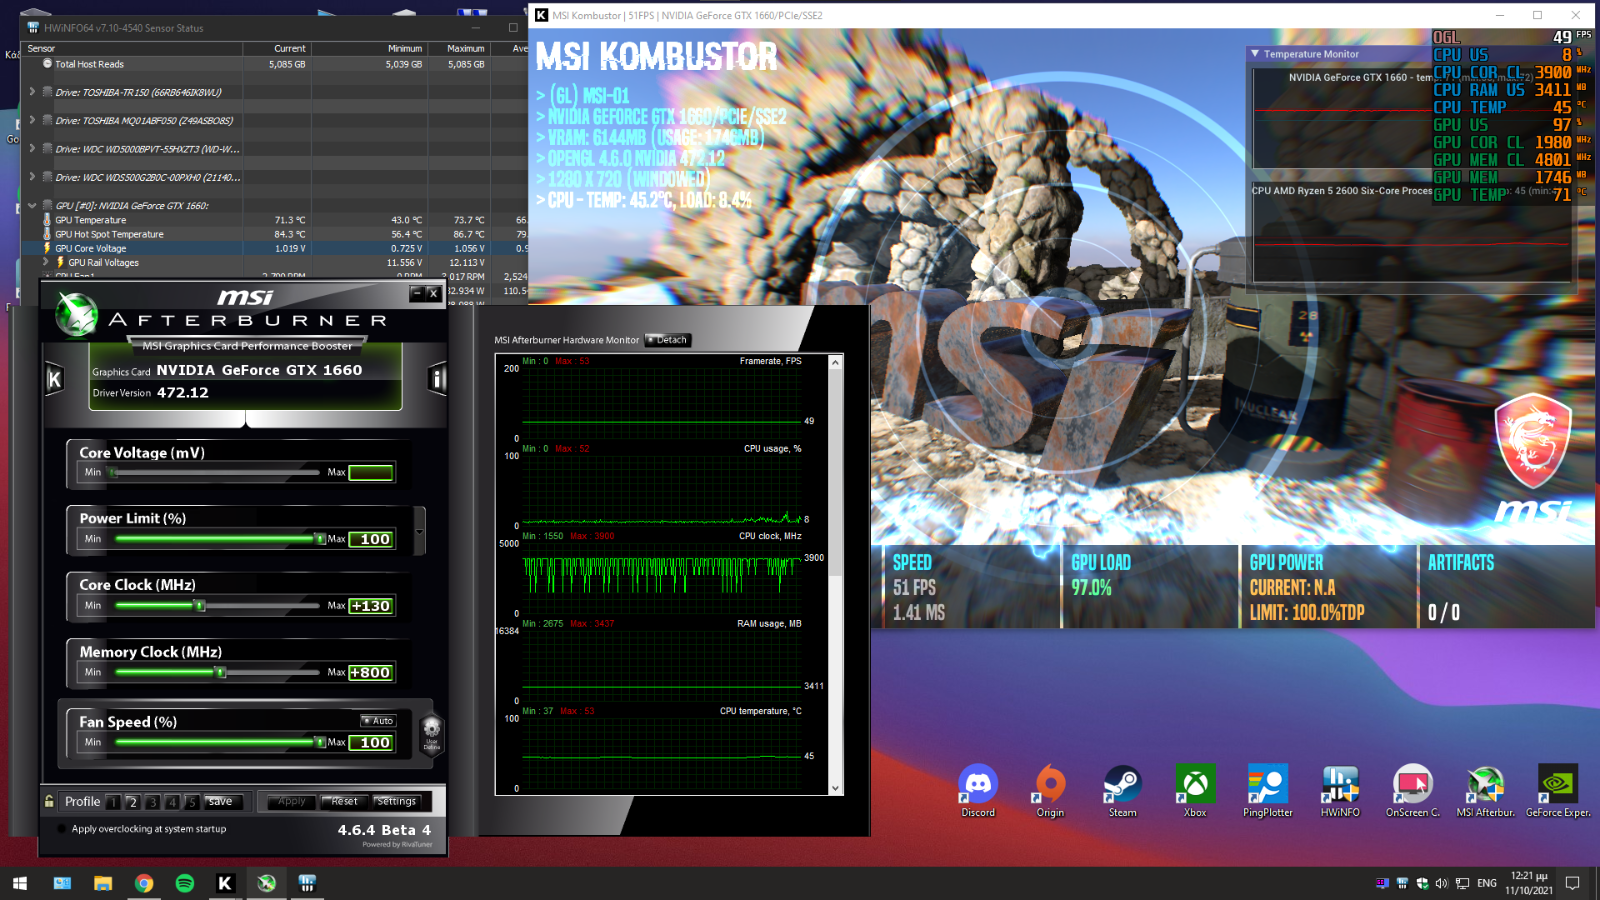This screenshot has width=1600, height=900.
Task: Open the HWiNFO desktop shortcut
Action: 1340,791
